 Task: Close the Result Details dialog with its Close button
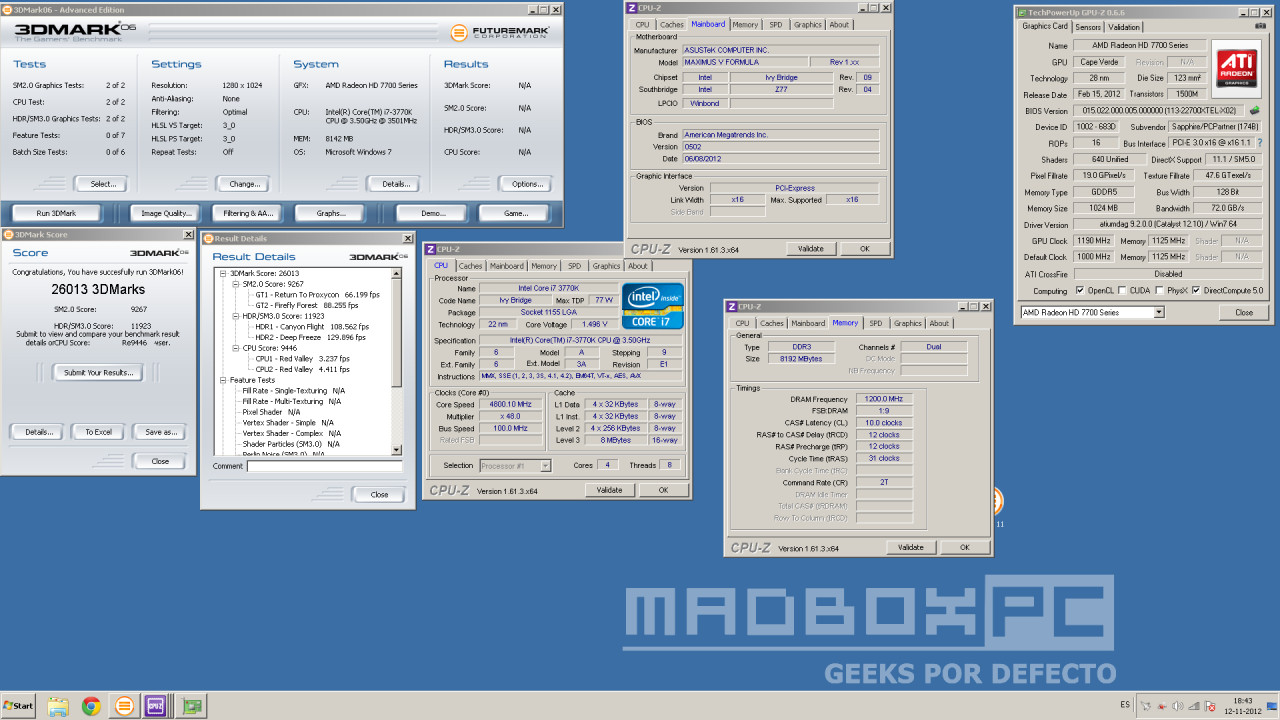379,494
